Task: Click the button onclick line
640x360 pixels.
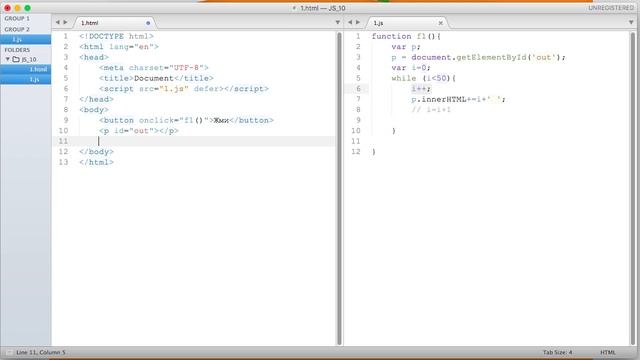Action: (186, 120)
